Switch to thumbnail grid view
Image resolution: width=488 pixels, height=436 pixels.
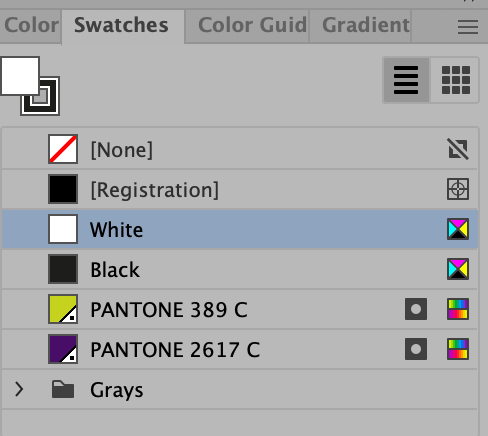coord(455,80)
